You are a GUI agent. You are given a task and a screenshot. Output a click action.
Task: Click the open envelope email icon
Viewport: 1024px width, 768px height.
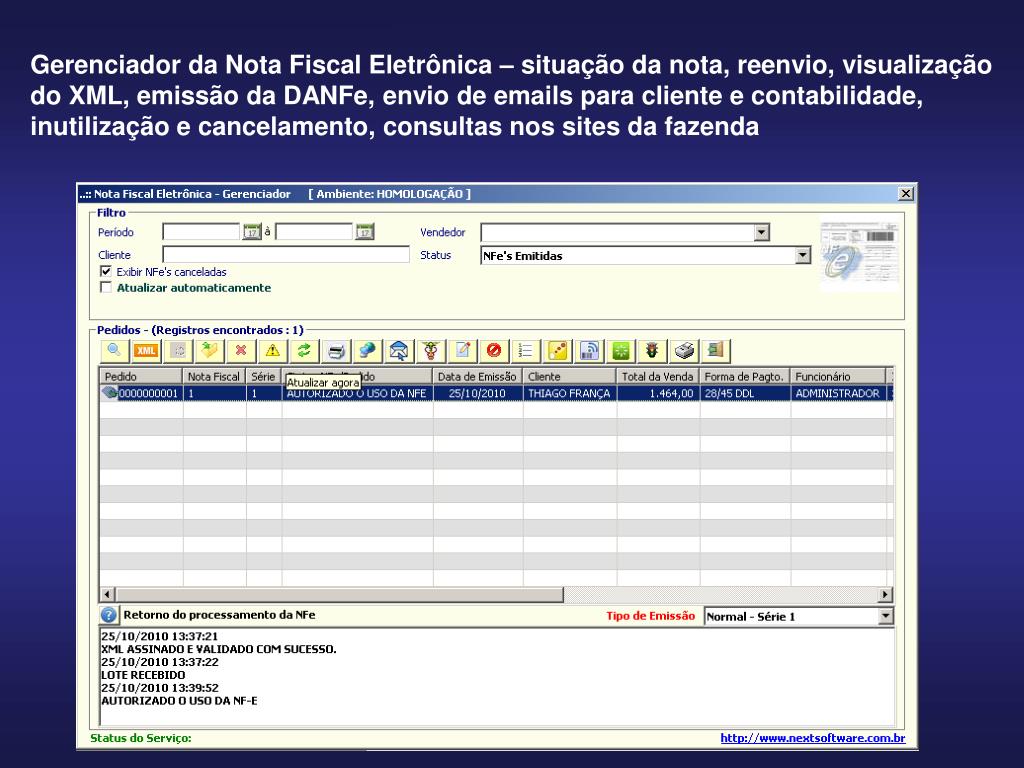coord(399,351)
